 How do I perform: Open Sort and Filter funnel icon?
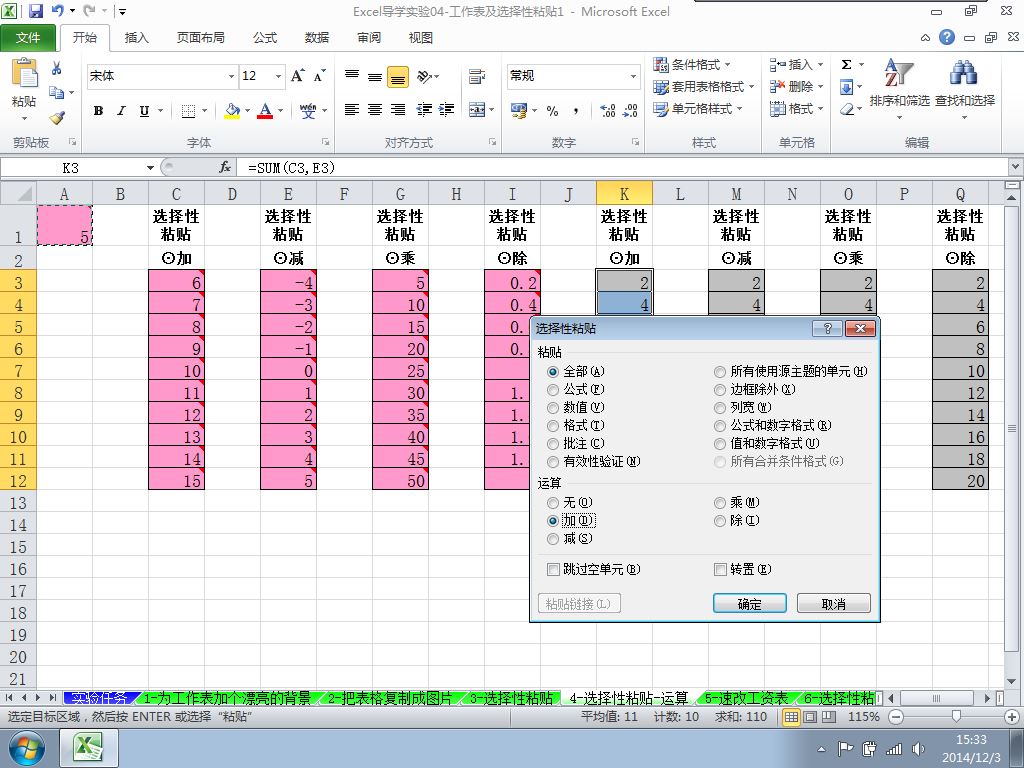coord(899,73)
